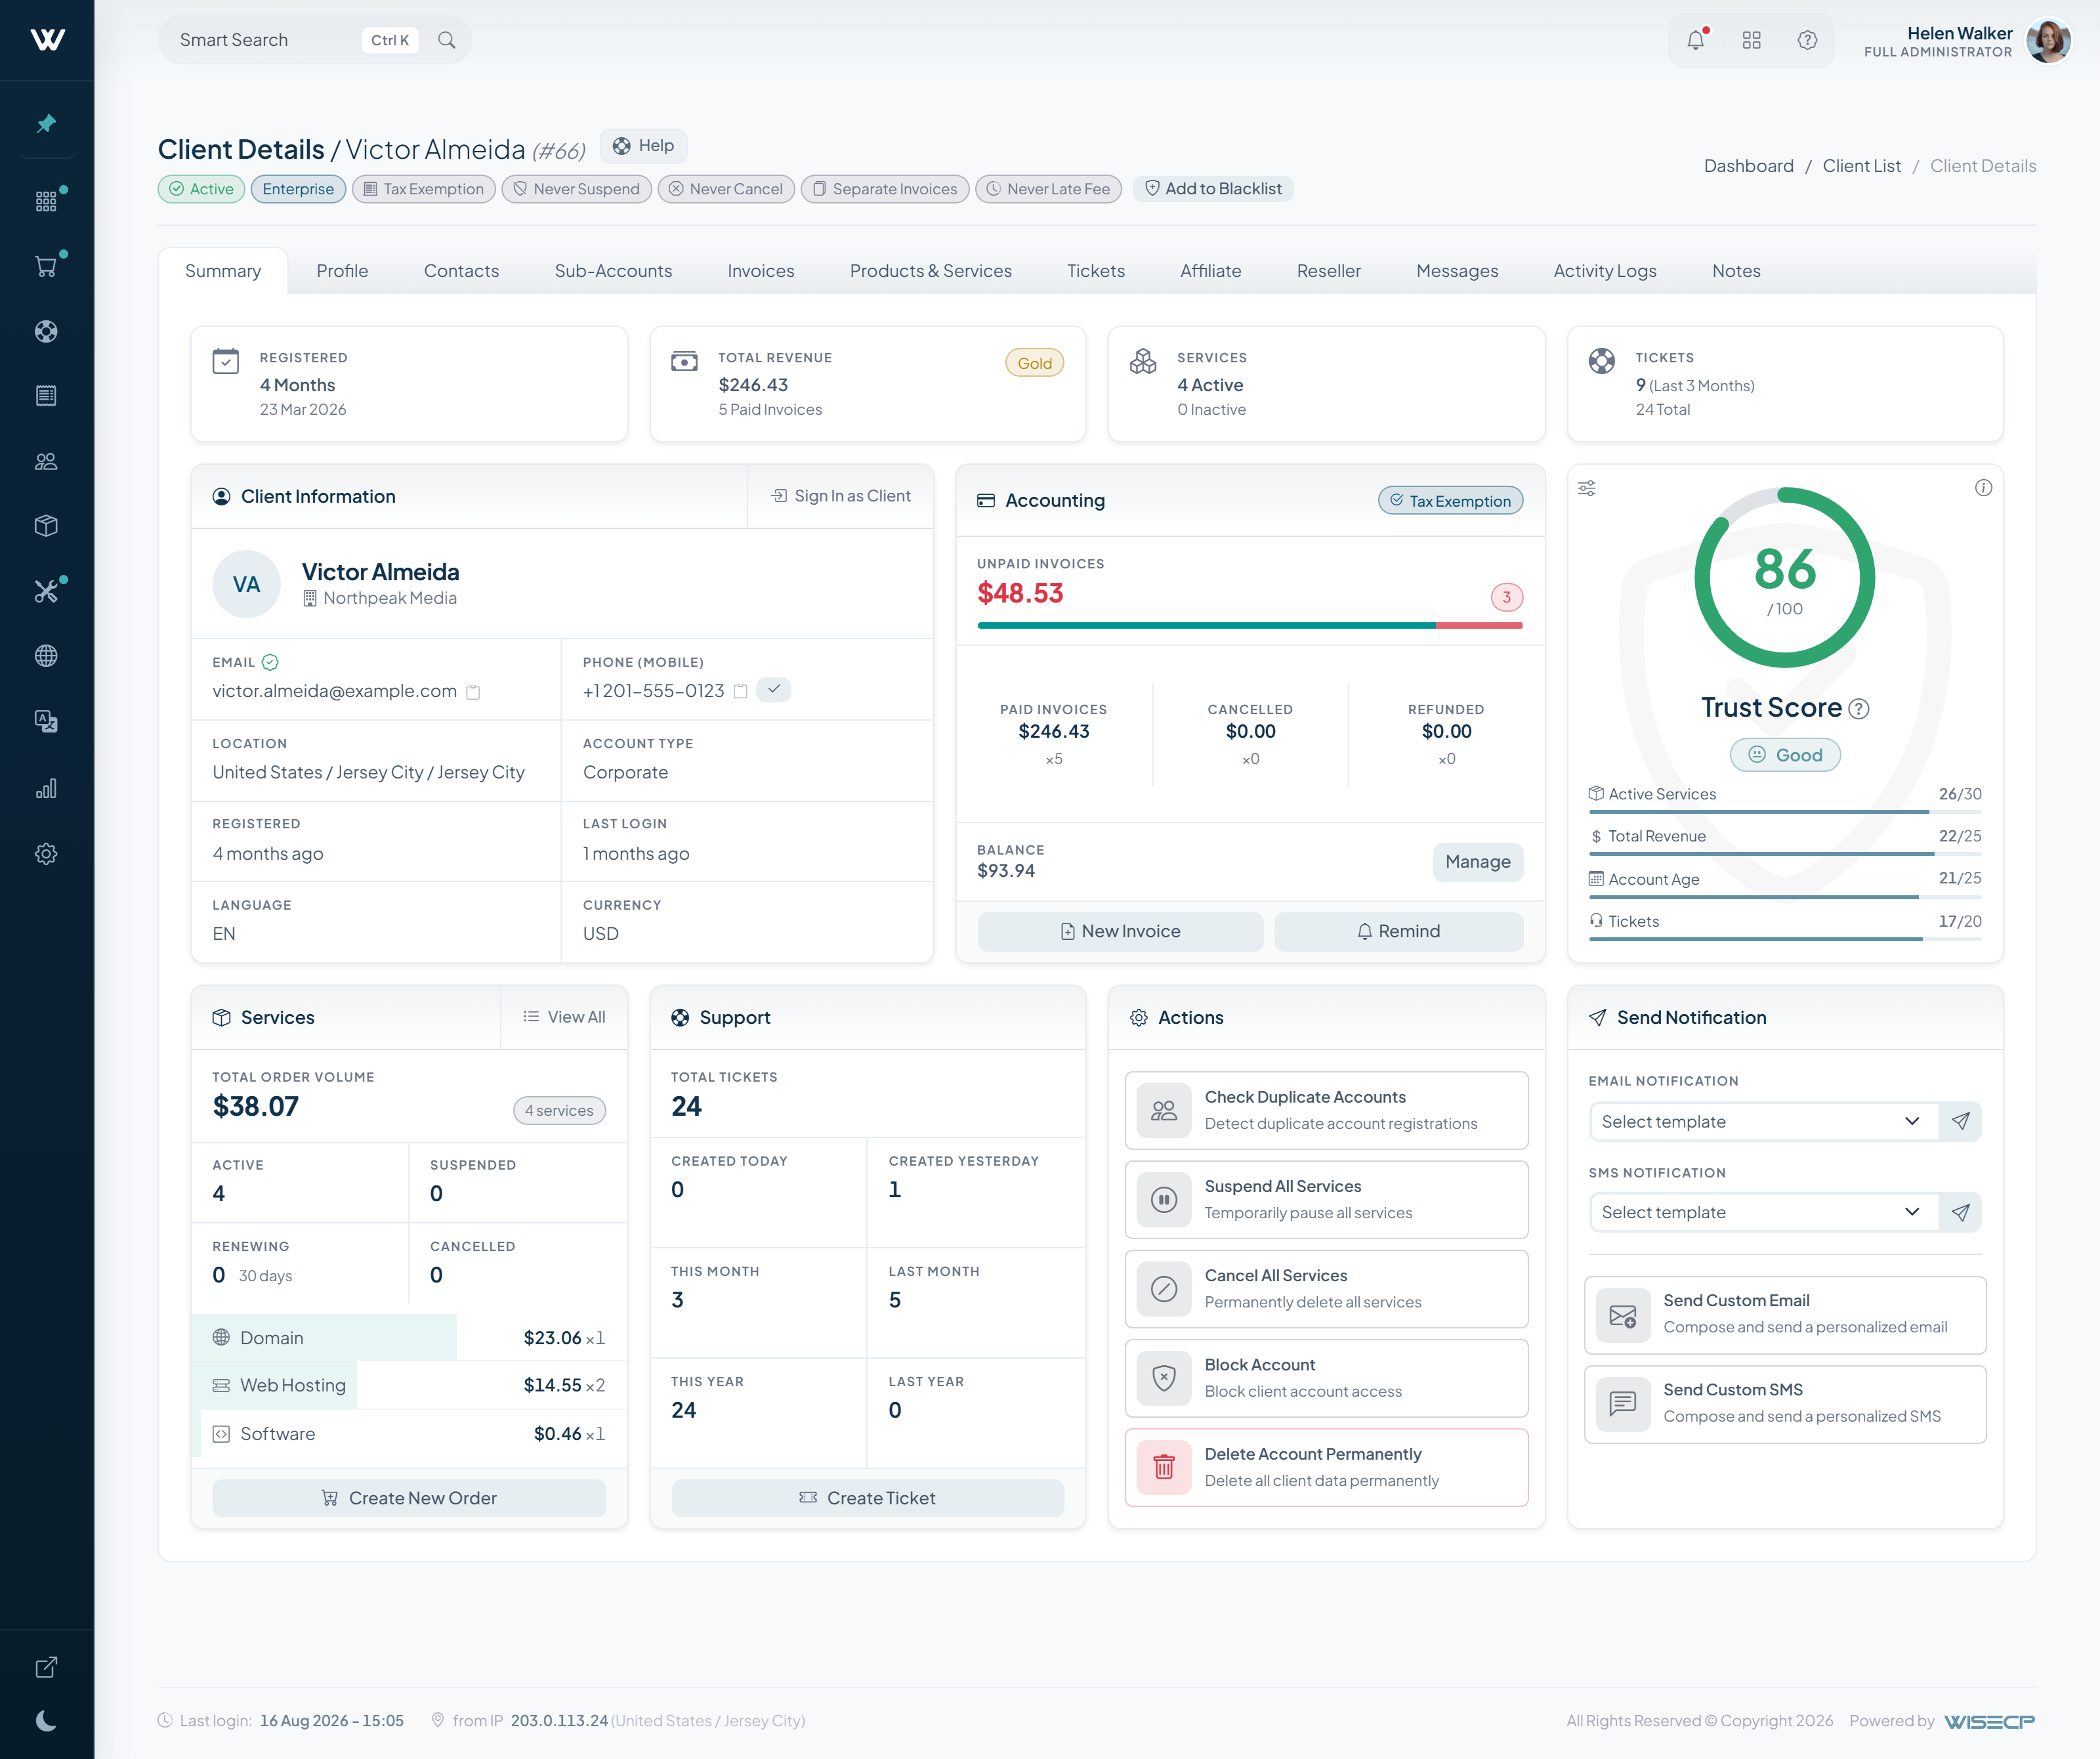Image resolution: width=2100 pixels, height=1759 pixels.
Task: Open the Activity Logs tab
Action: pos(1605,271)
